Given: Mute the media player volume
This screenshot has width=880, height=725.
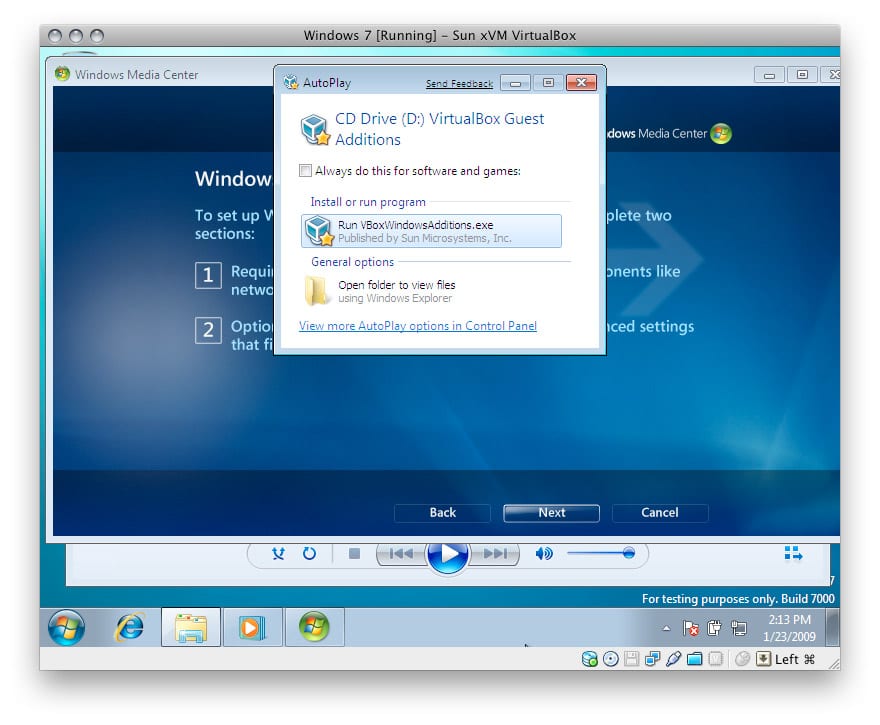Looking at the screenshot, I should pos(543,554).
